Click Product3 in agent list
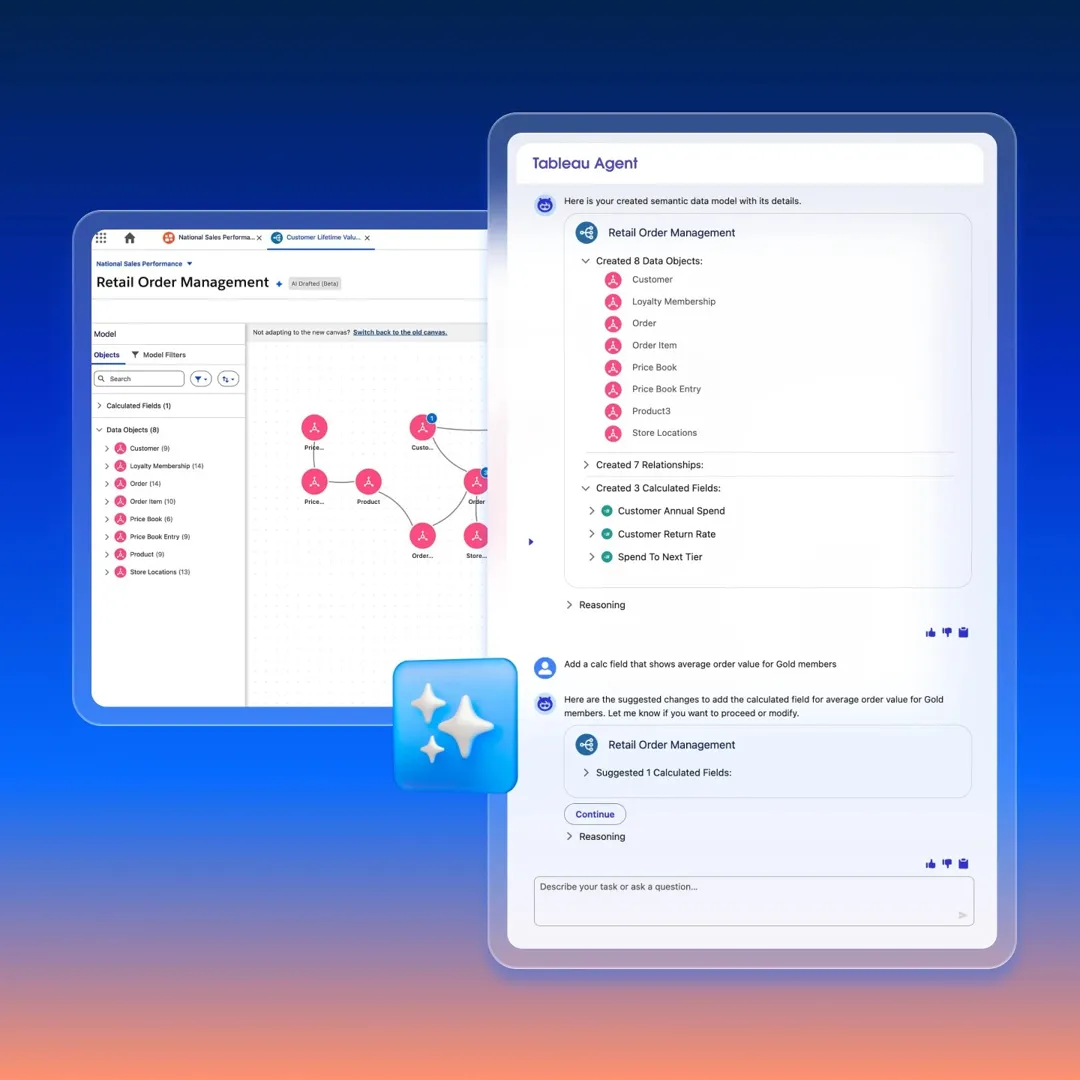 pos(651,411)
